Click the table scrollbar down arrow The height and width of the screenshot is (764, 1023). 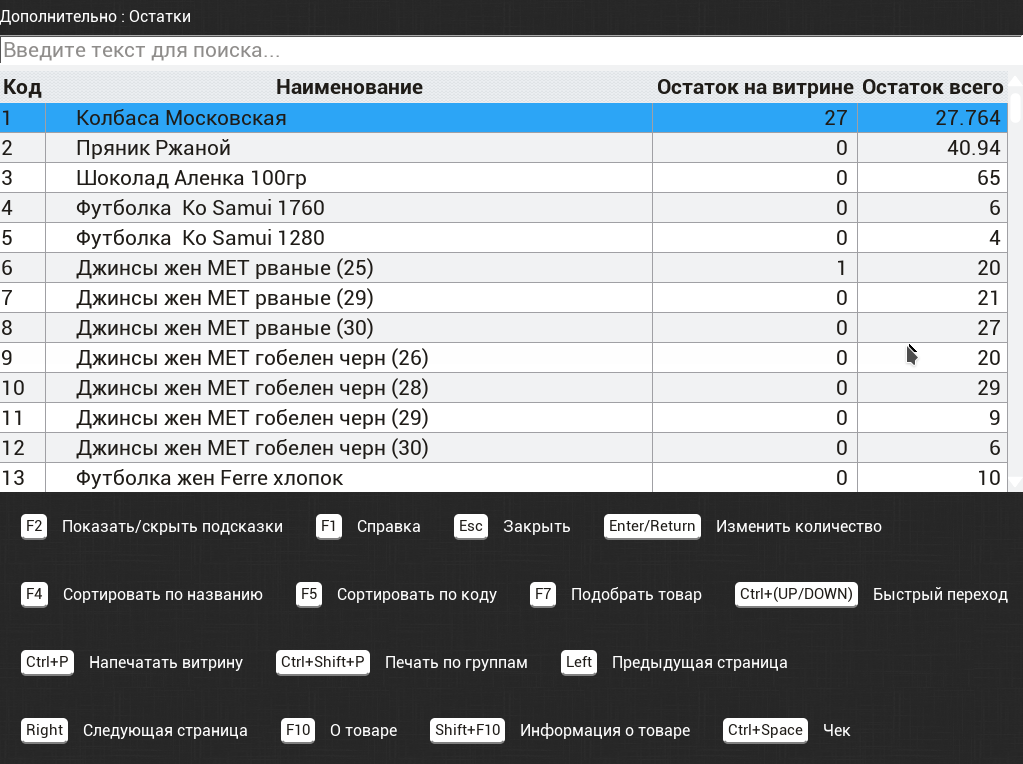[1015, 483]
